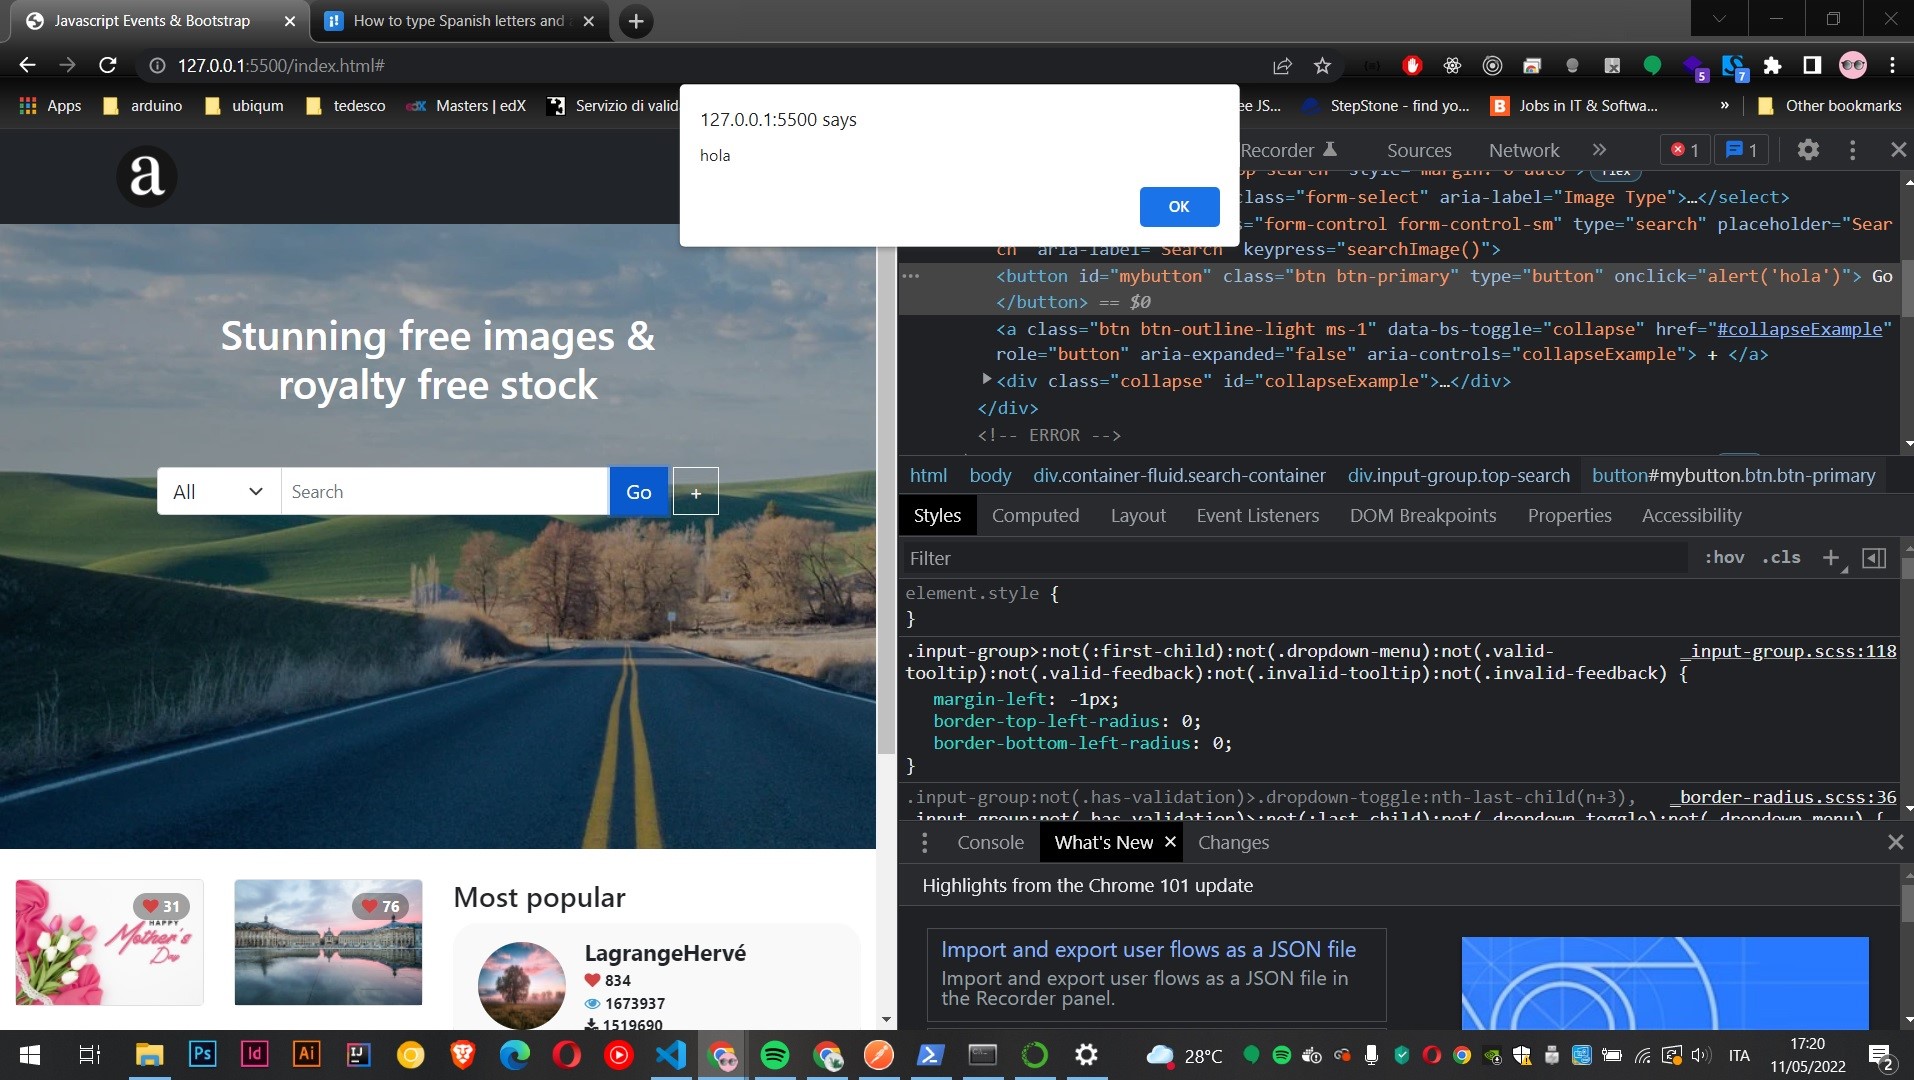The image size is (1914, 1080).
Task: Like the image with 76 hearts
Action: (380, 906)
